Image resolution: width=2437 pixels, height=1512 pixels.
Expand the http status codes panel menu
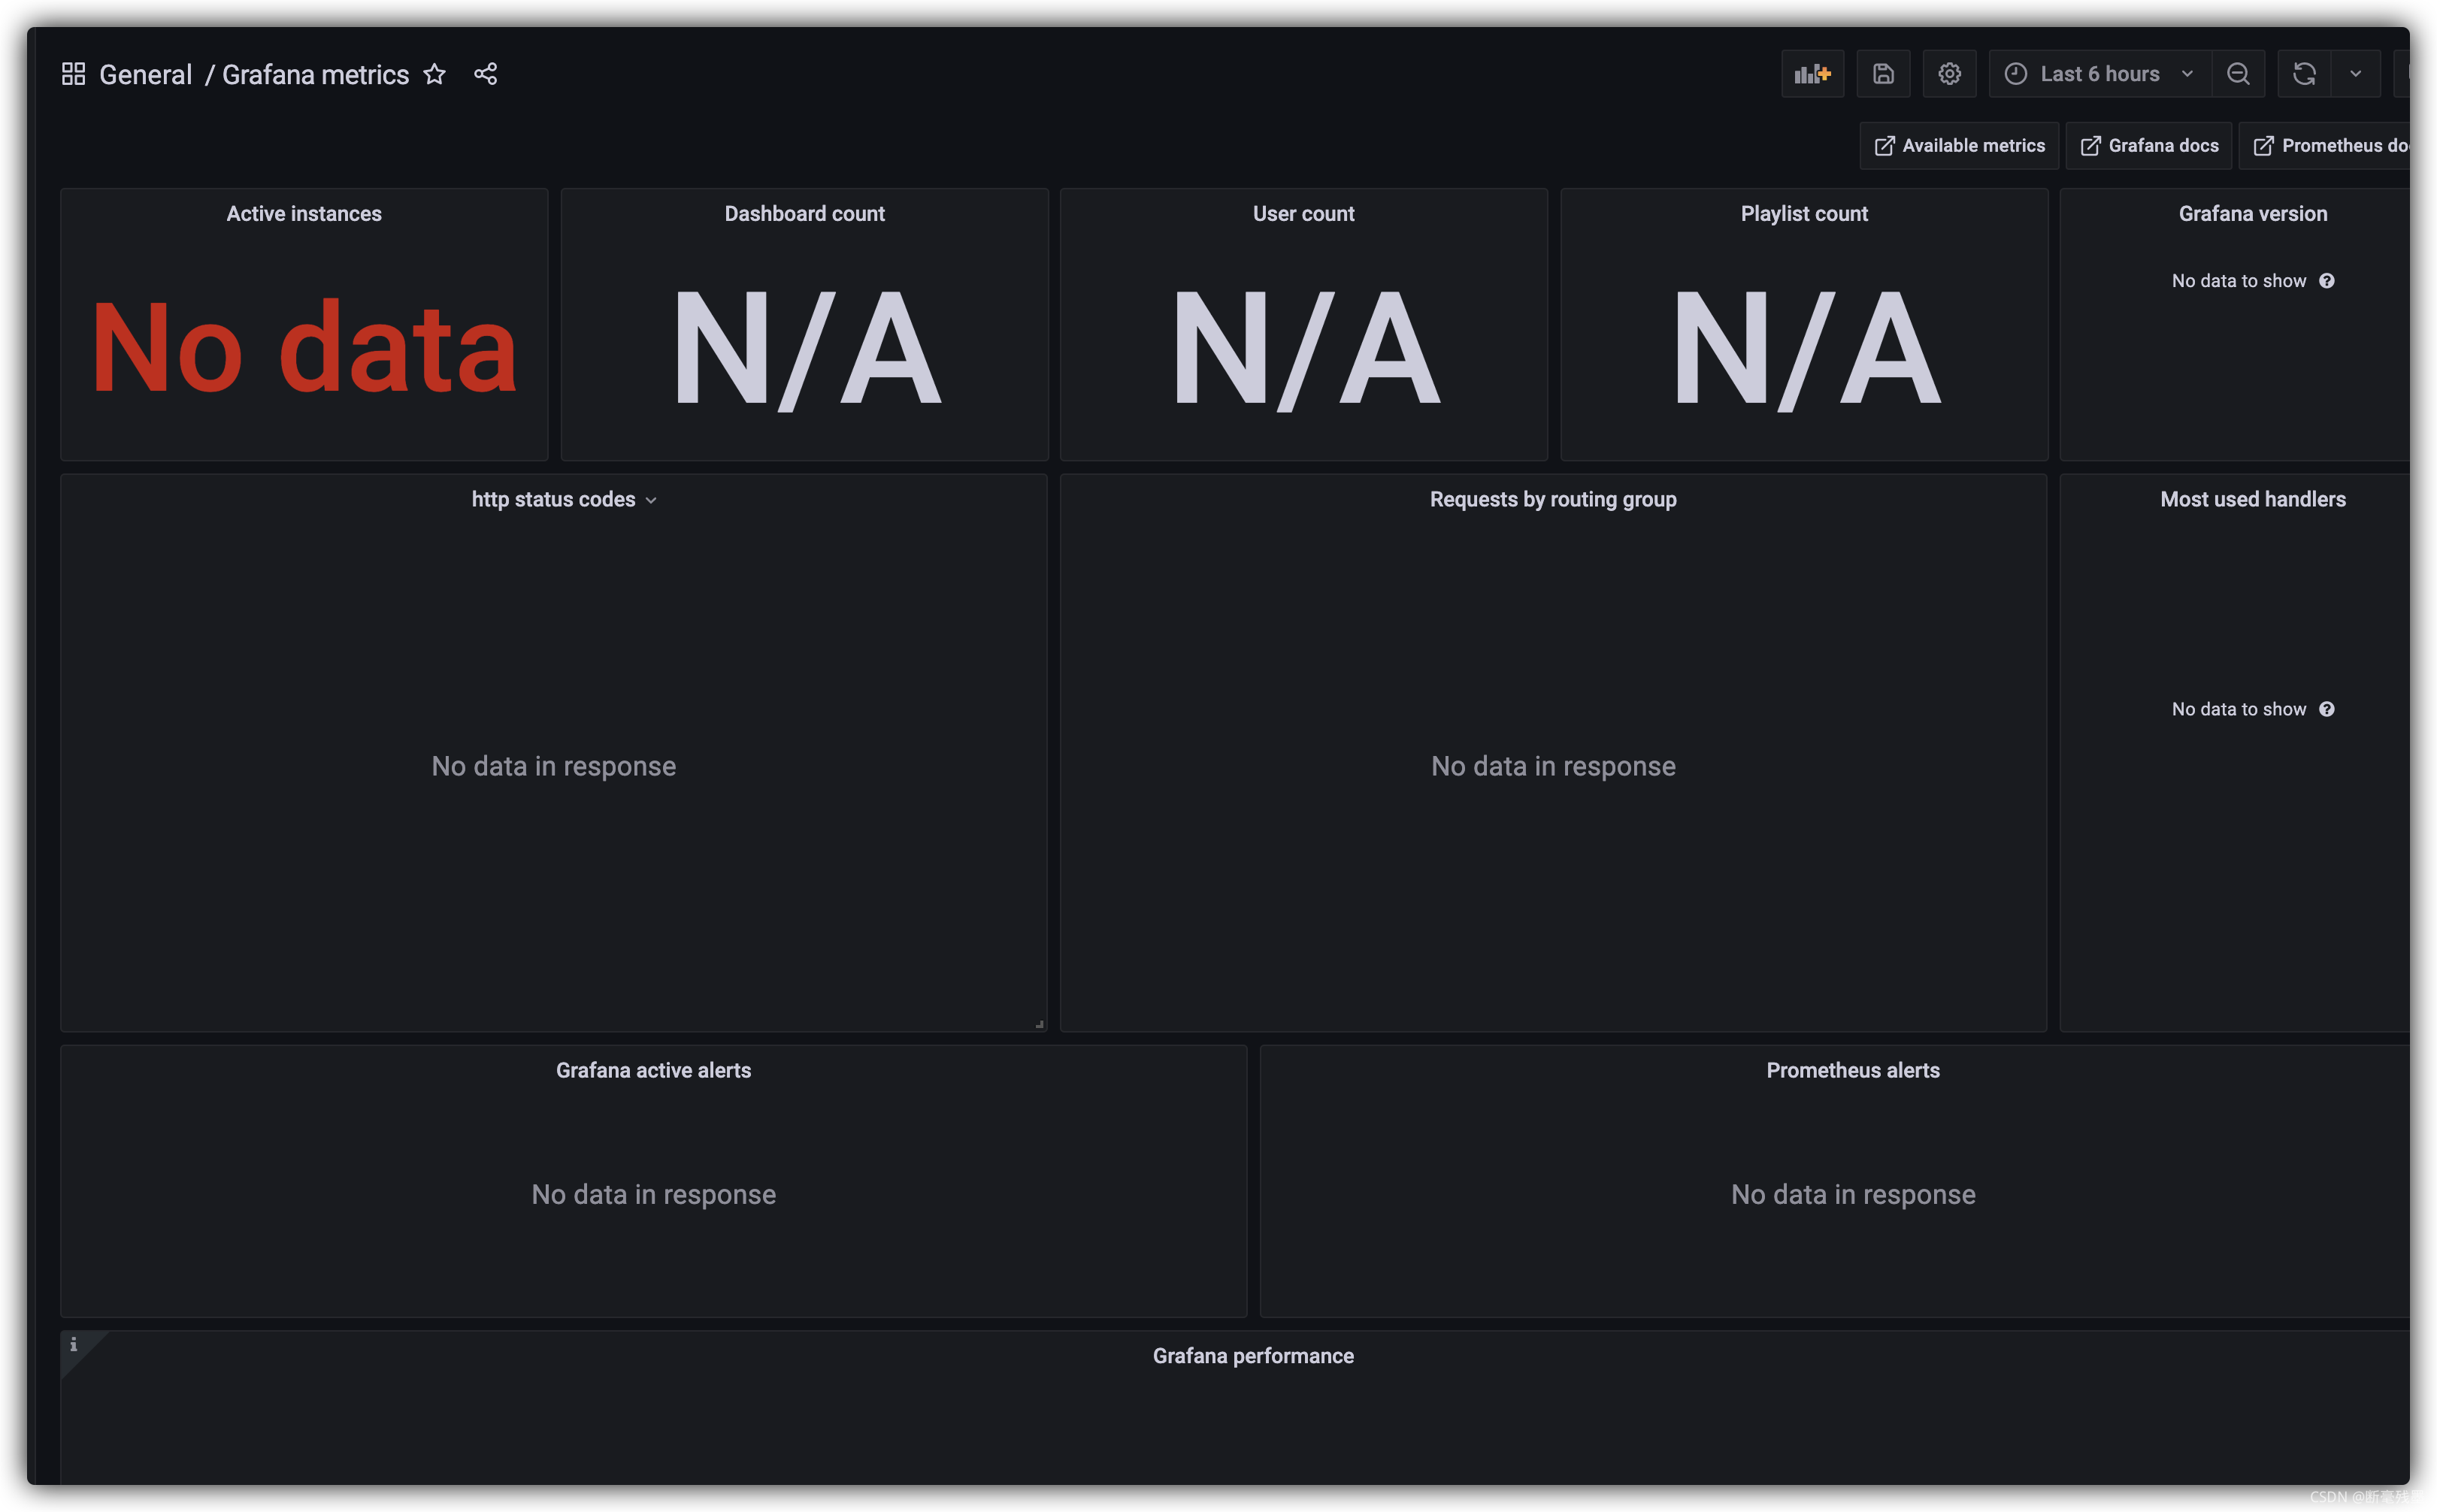pos(651,500)
